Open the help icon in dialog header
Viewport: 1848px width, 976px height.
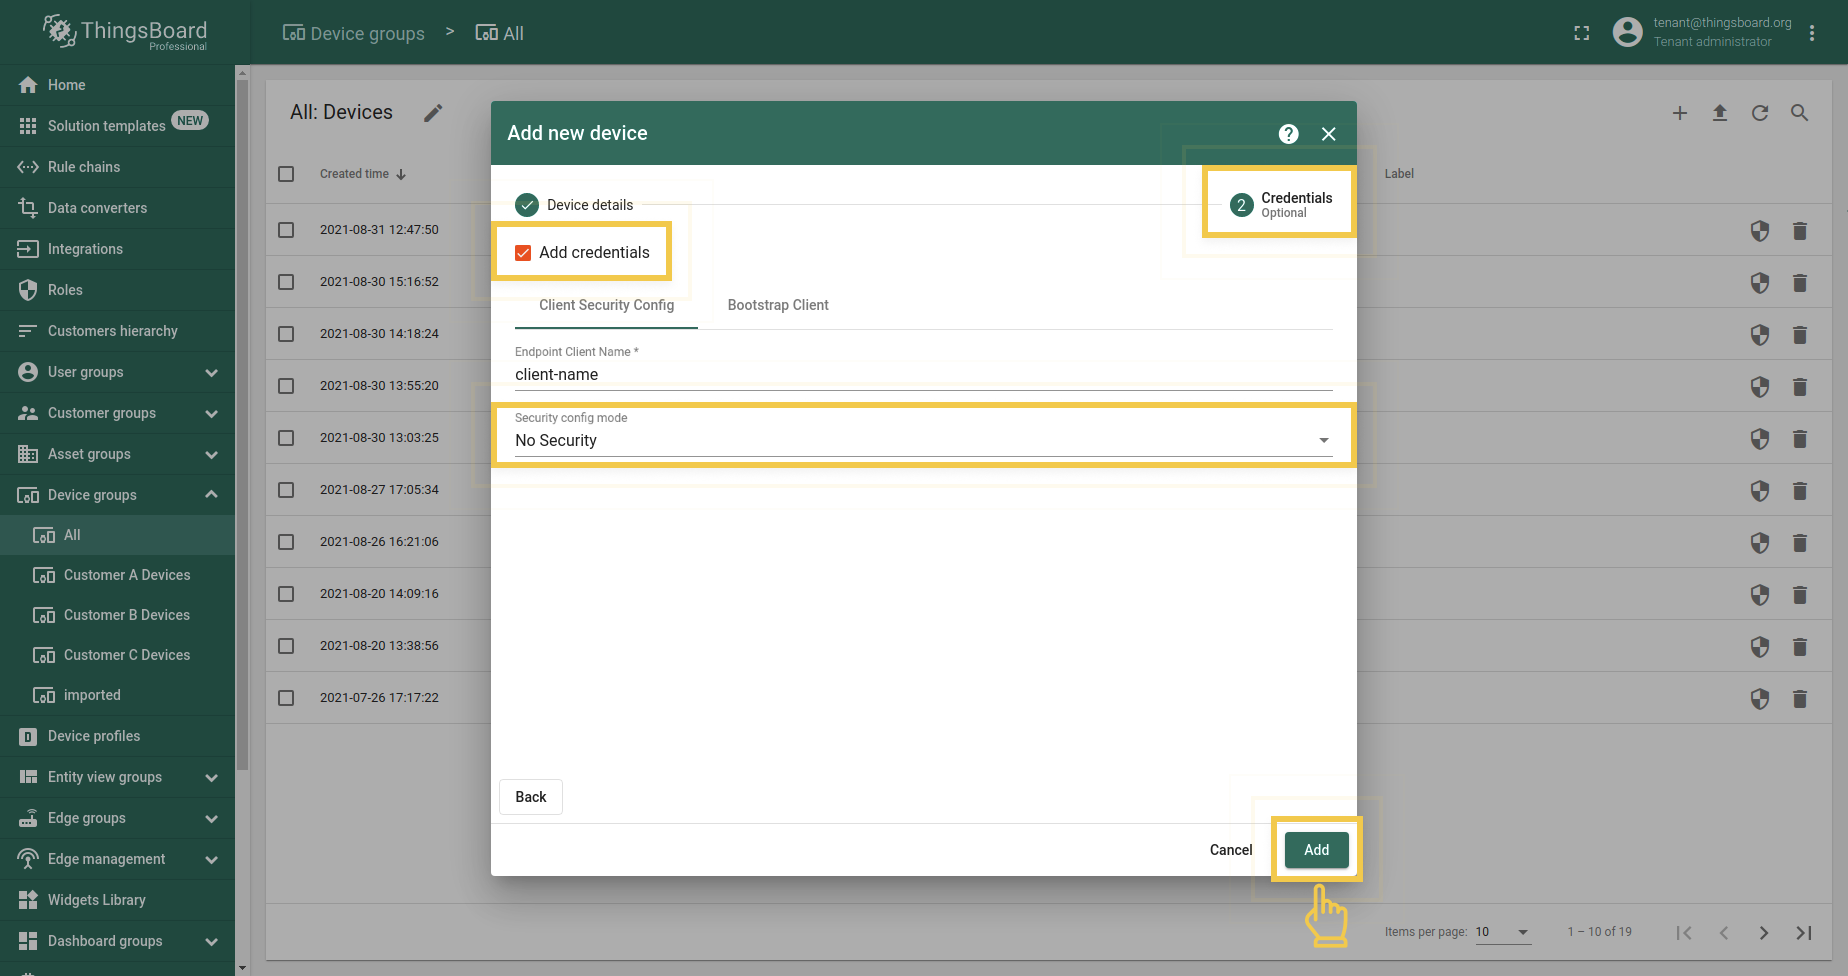tap(1289, 134)
